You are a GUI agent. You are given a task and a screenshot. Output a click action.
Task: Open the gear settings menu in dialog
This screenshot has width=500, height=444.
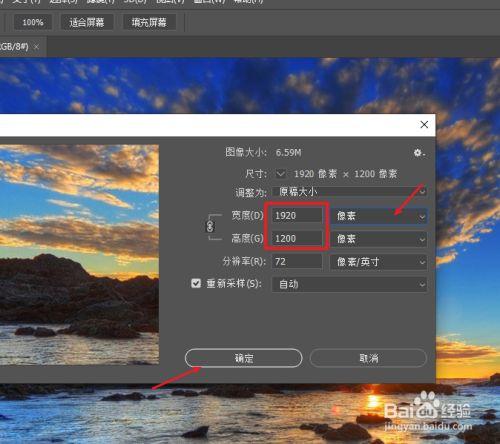419,153
